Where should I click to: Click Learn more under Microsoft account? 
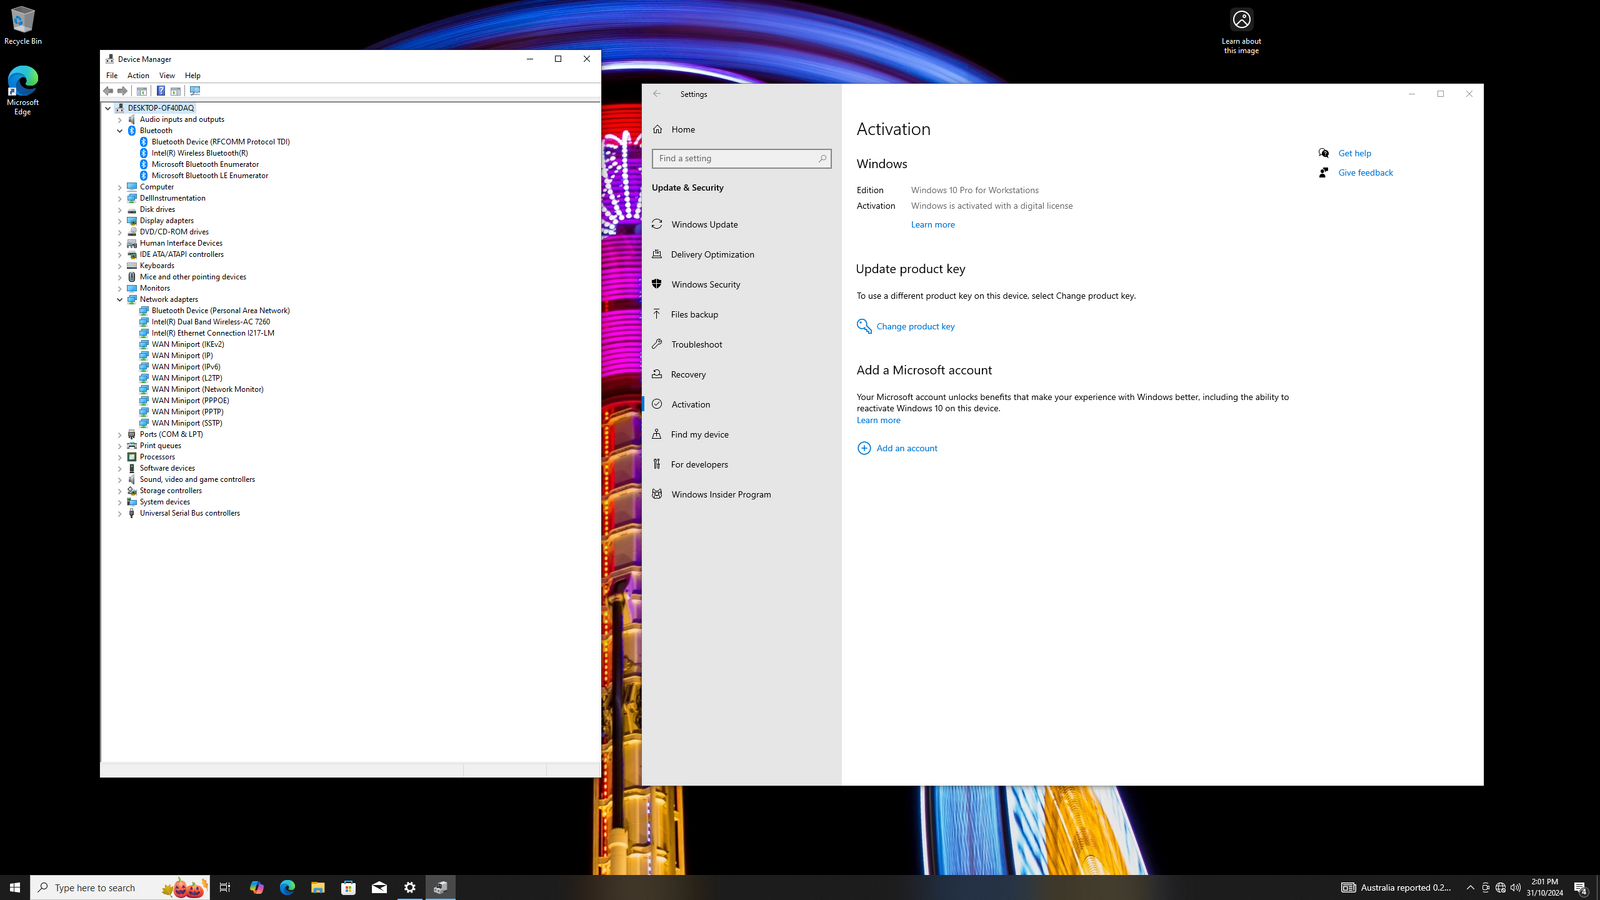pos(878,421)
